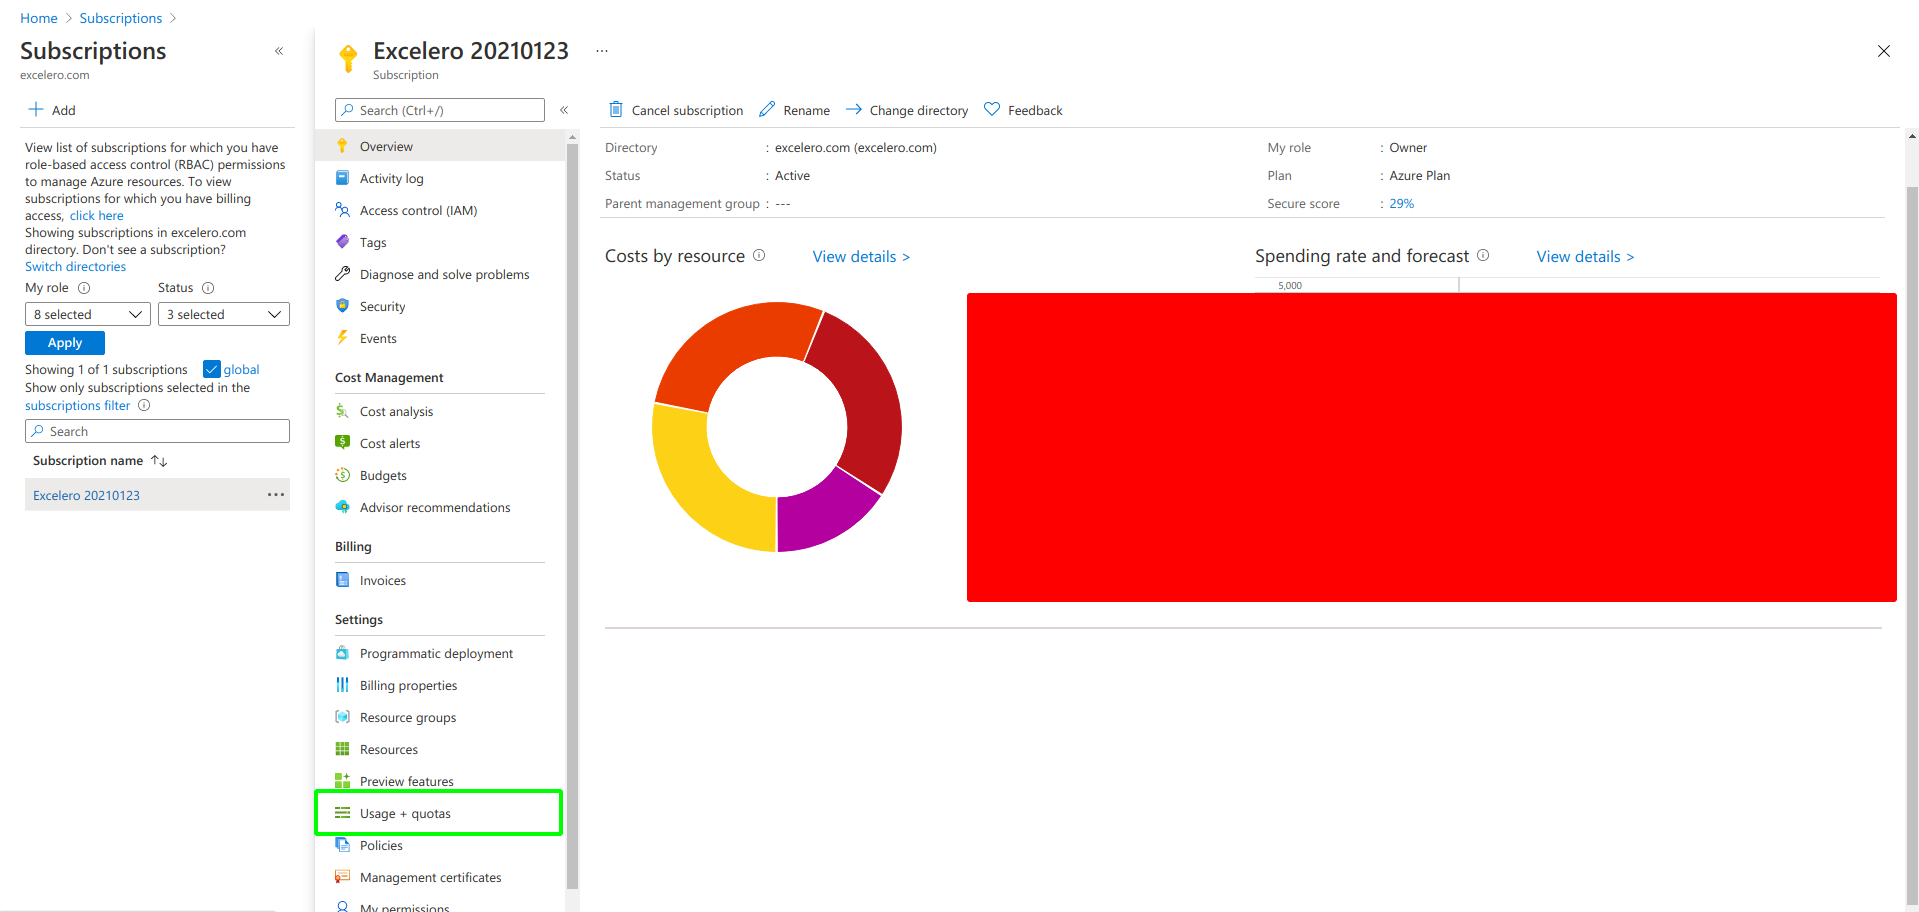This screenshot has width=1919, height=912.
Task: Open the Tags blade
Action: (373, 242)
